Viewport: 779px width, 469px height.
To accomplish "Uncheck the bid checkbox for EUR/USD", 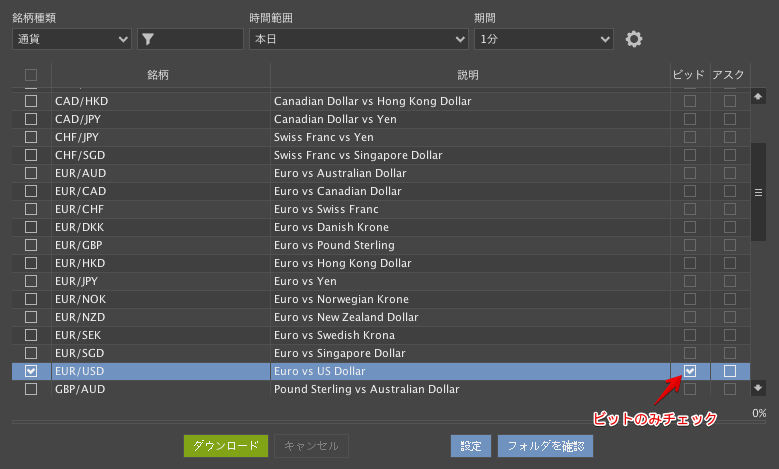I will click(689, 371).
